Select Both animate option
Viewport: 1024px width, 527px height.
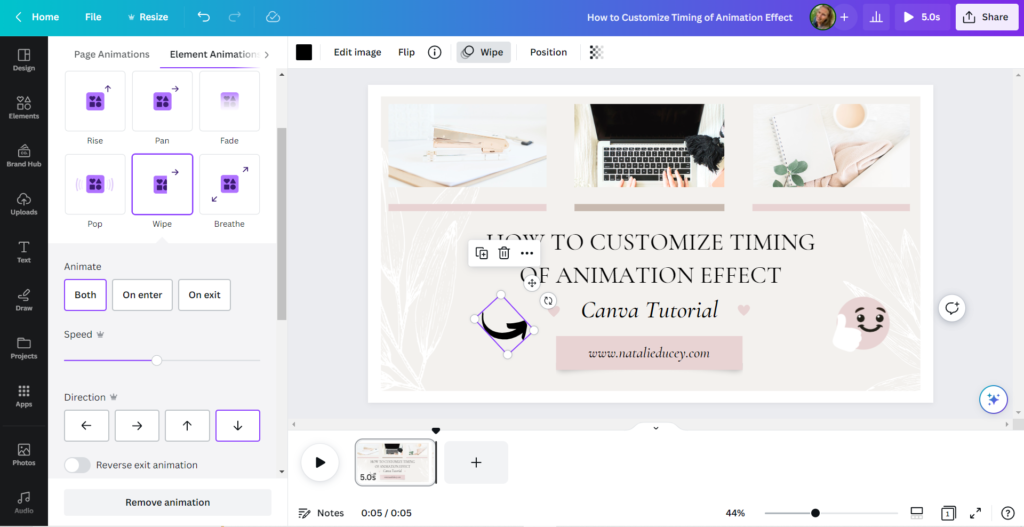[85, 295]
